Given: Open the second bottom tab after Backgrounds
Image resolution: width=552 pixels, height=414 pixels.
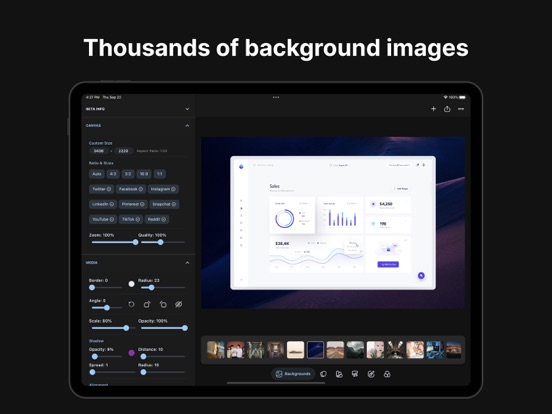Looking at the screenshot, I should [x=323, y=374].
